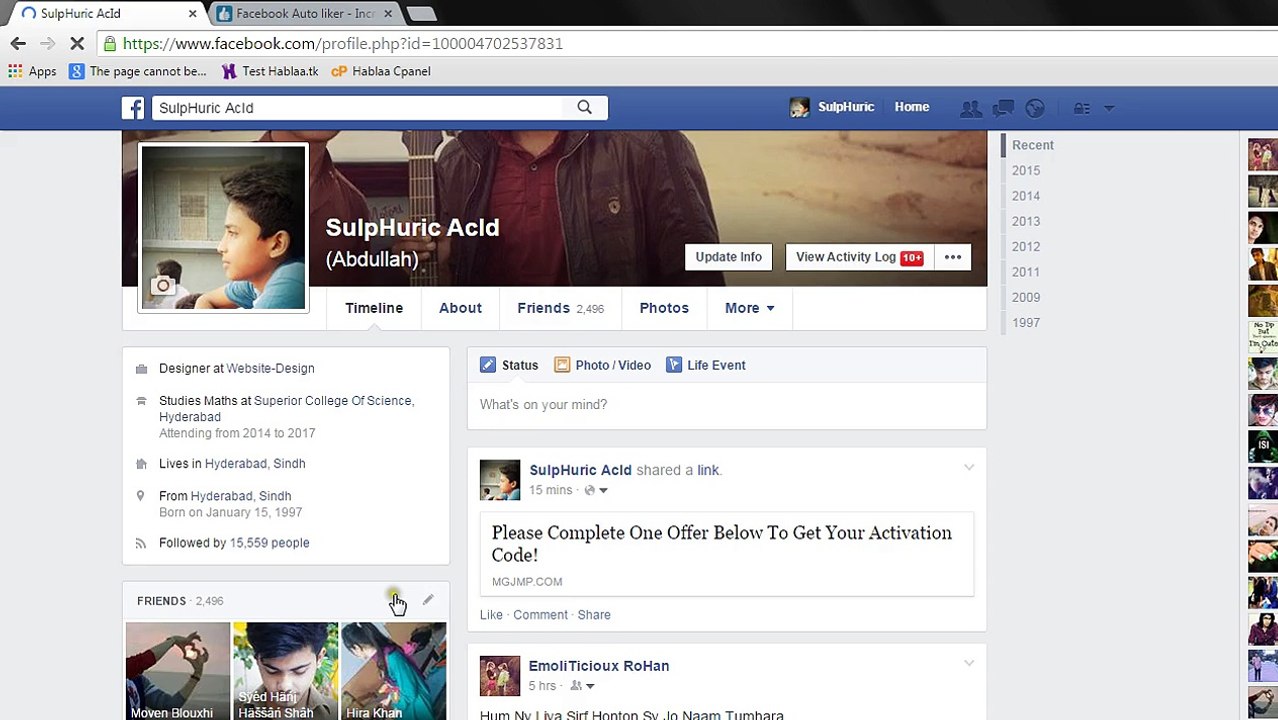The height and width of the screenshot is (720, 1278).
Task: Click the Facebook logo icon
Action: 133,108
